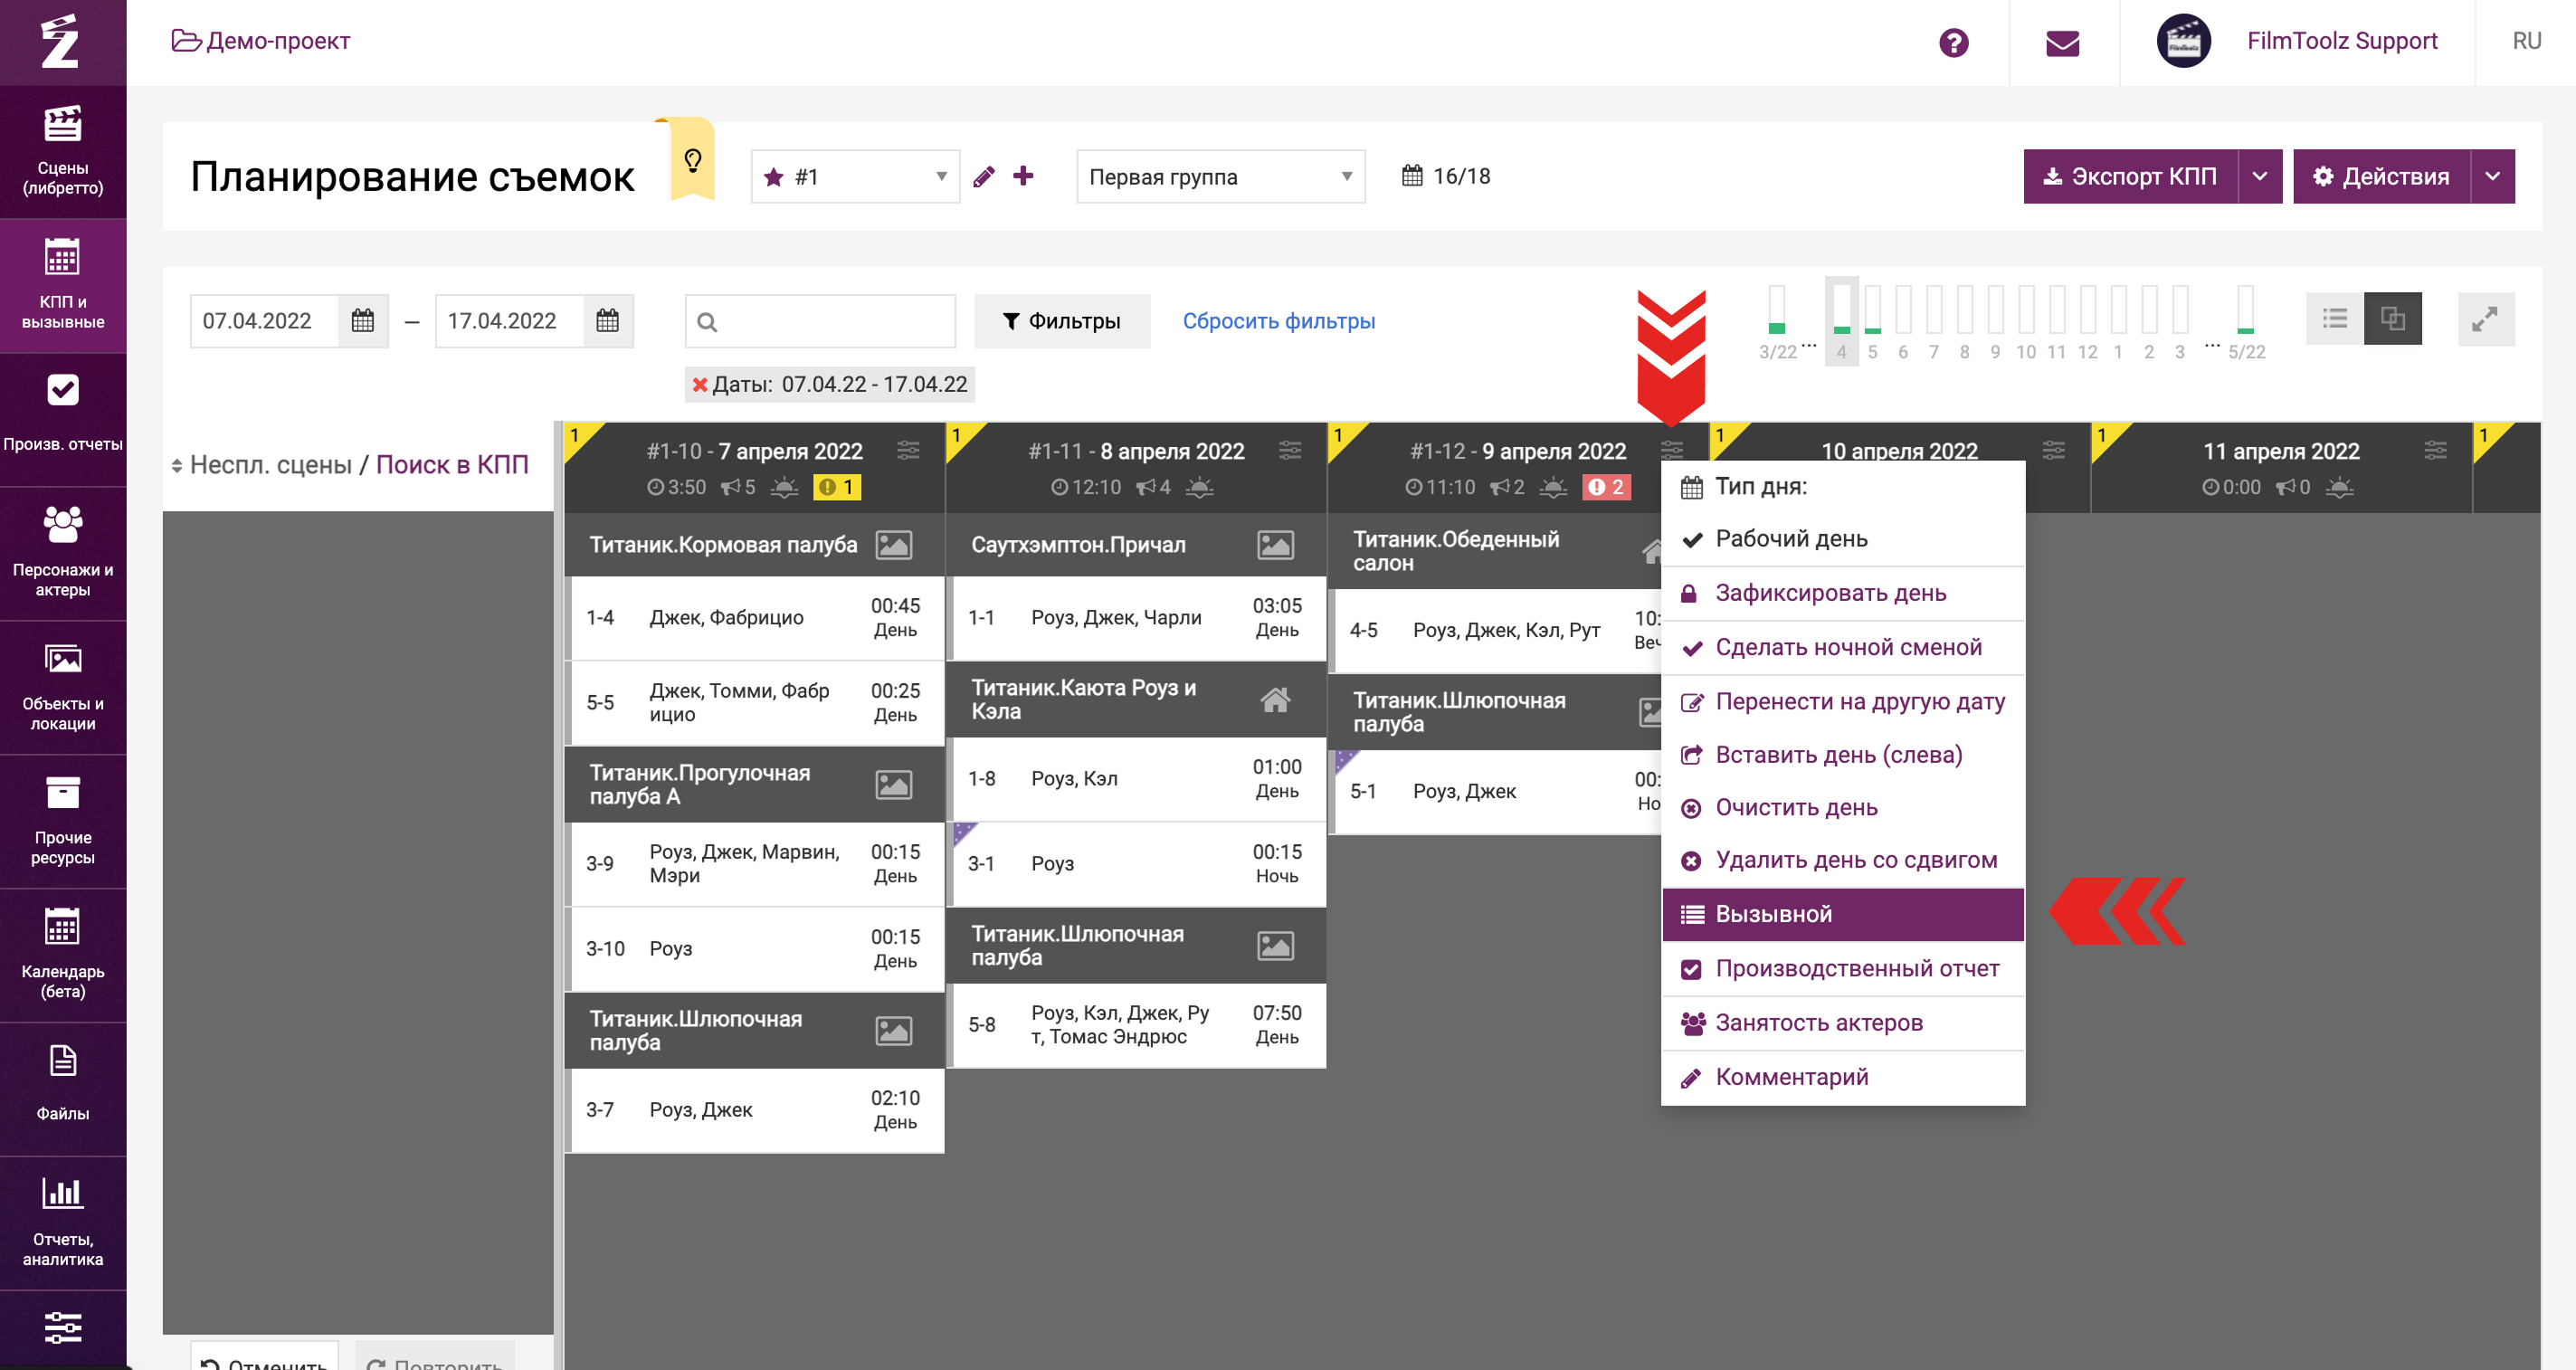Open Первая группа unit dropdown
The width and height of the screenshot is (2576, 1370).
[x=1220, y=177]
